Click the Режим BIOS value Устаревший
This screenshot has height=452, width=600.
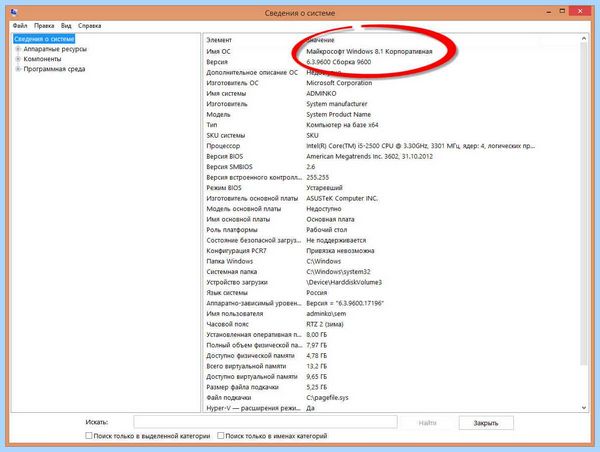[x=324, y=188]
